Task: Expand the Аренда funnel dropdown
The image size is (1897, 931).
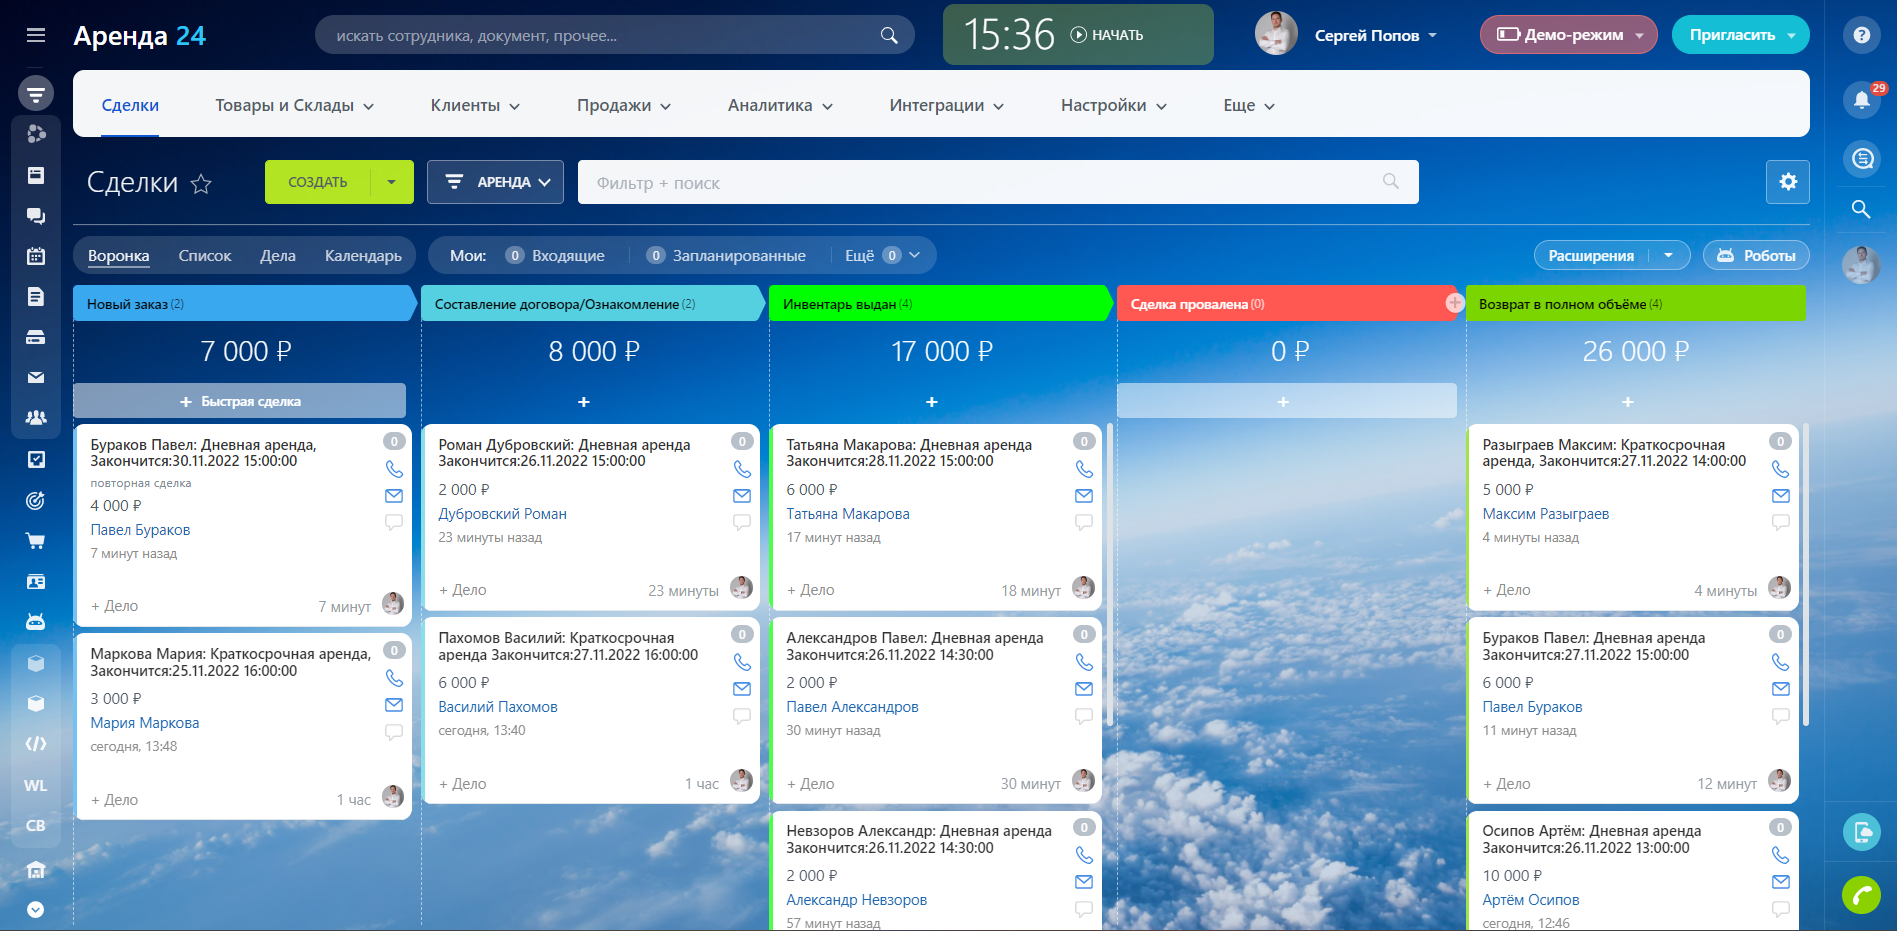Action: [x=495, y=182]
